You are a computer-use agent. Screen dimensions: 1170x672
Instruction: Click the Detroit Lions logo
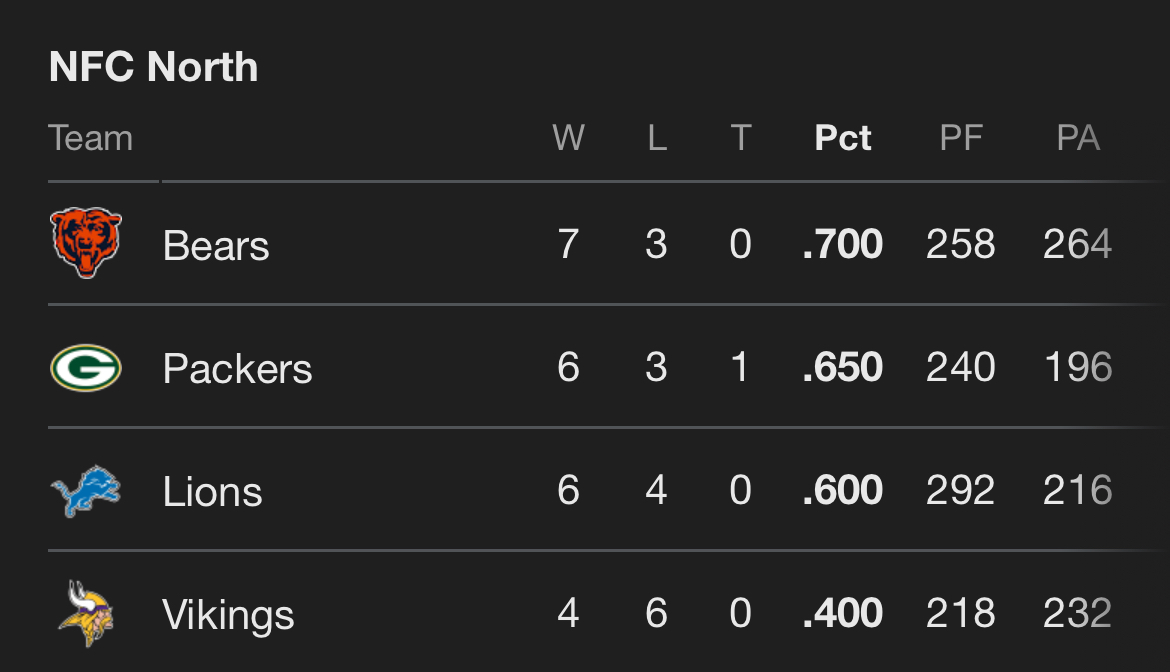[86, 490]
